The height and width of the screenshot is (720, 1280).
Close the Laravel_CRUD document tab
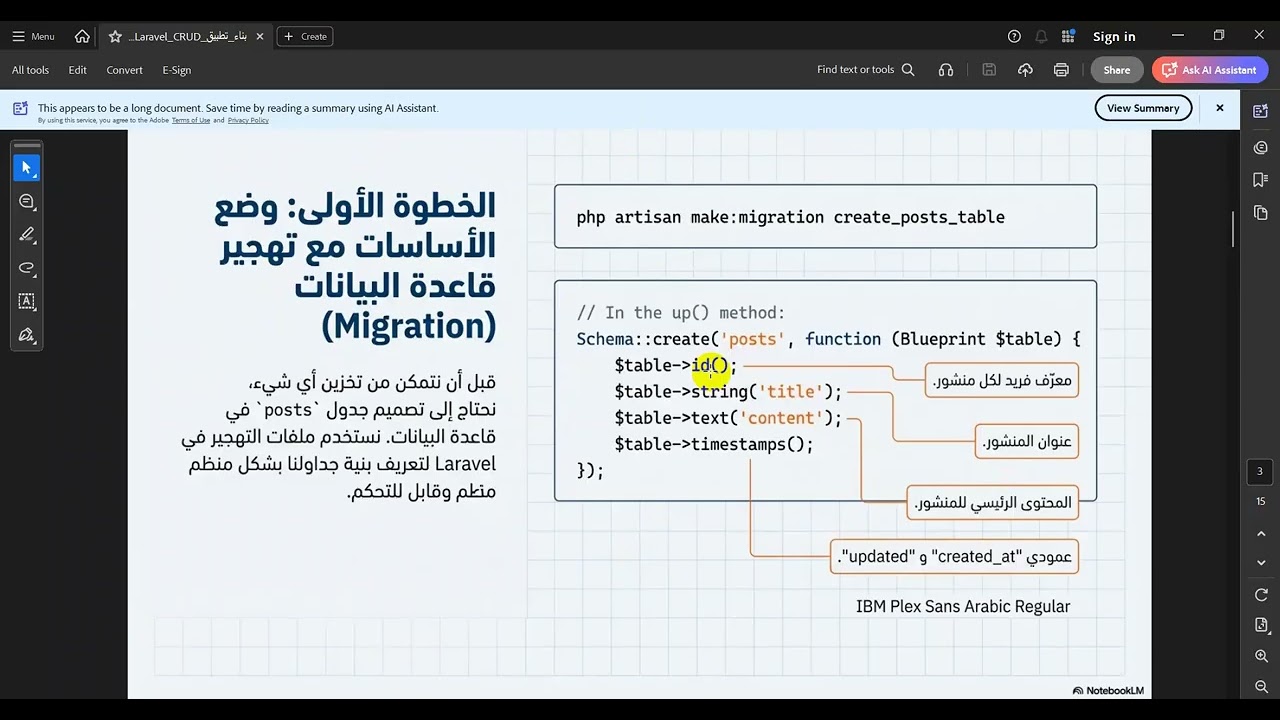click(260, 36)
